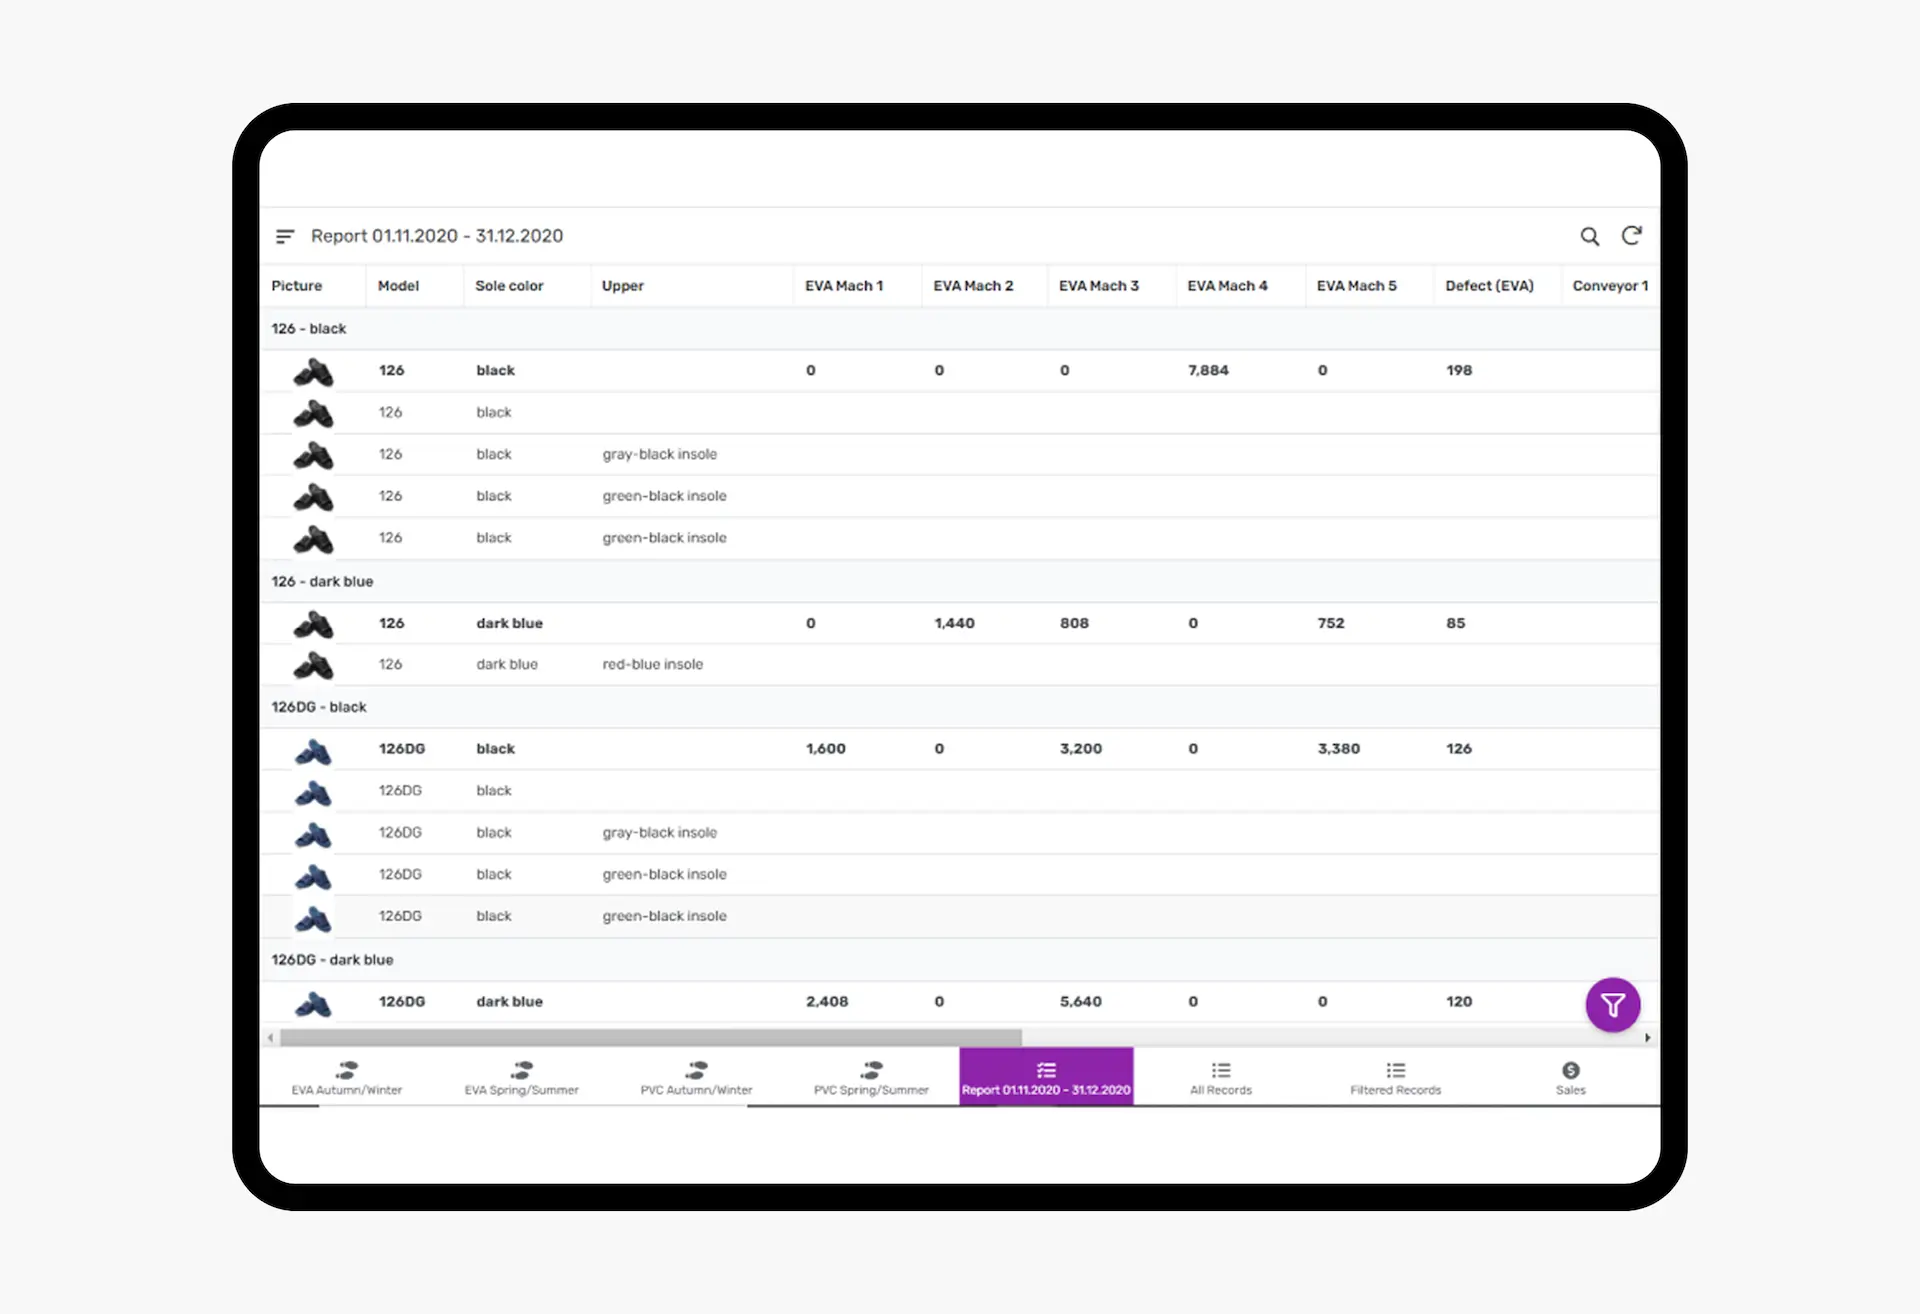Open the PVC Spring/Summer tab
This screenshot has width=1920, height=1314.
coord(871,1078)
